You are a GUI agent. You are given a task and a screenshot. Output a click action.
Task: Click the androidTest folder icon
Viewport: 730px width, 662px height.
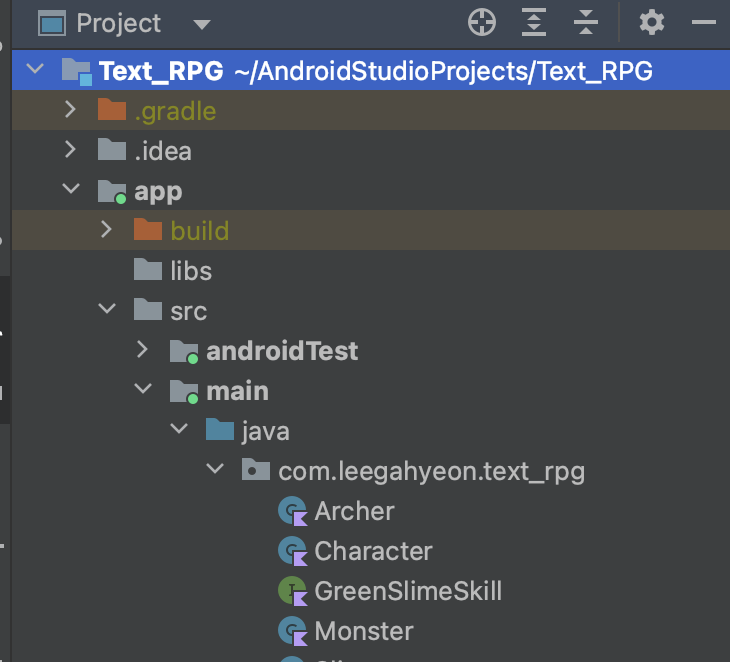pos(184,351)
